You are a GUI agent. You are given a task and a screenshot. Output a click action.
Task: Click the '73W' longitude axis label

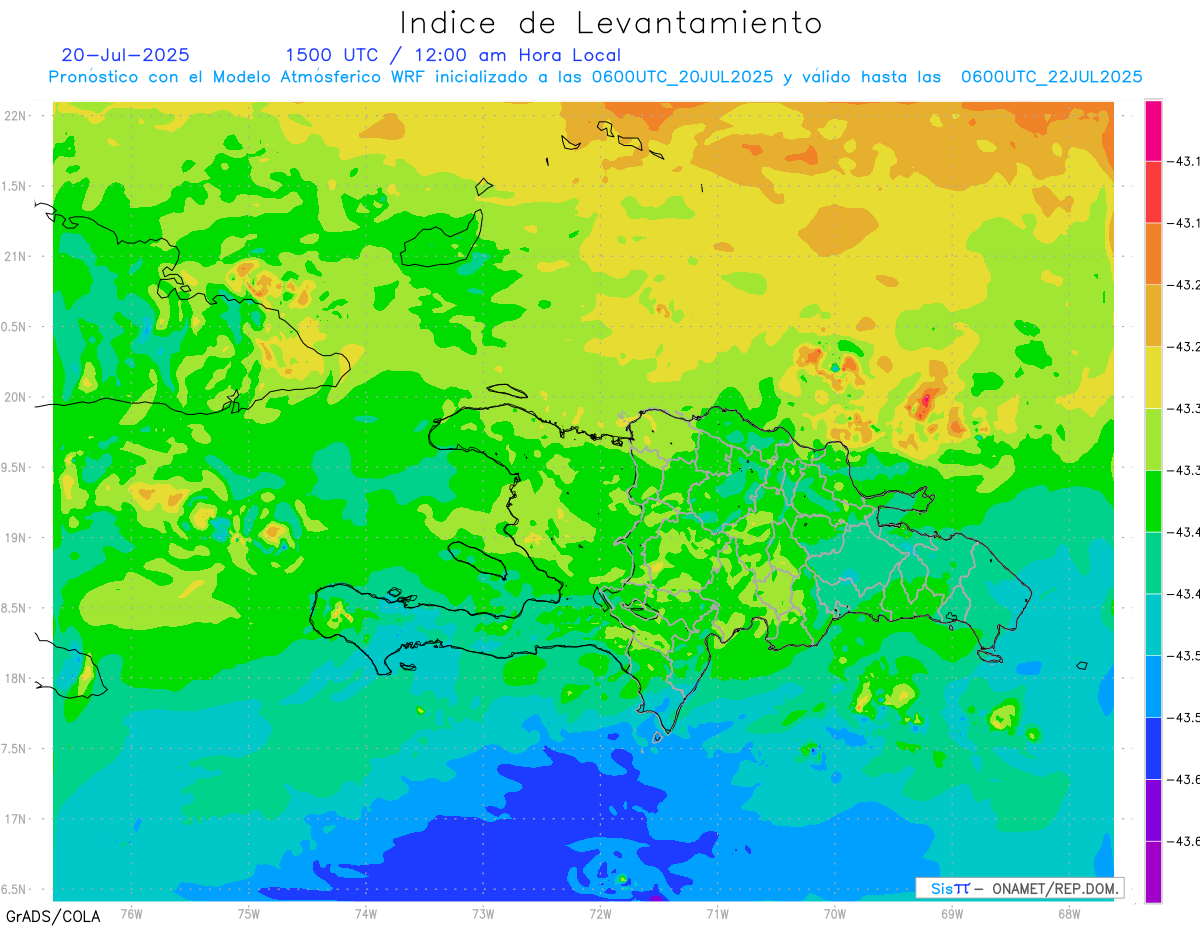[483, 913]
